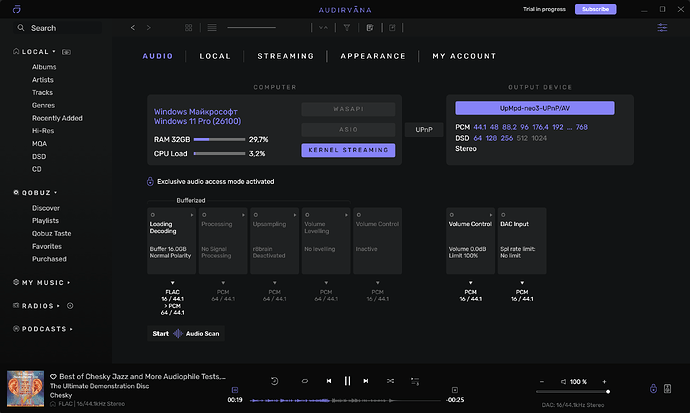Select ASIO audio driver

click(x=348, y=130)
